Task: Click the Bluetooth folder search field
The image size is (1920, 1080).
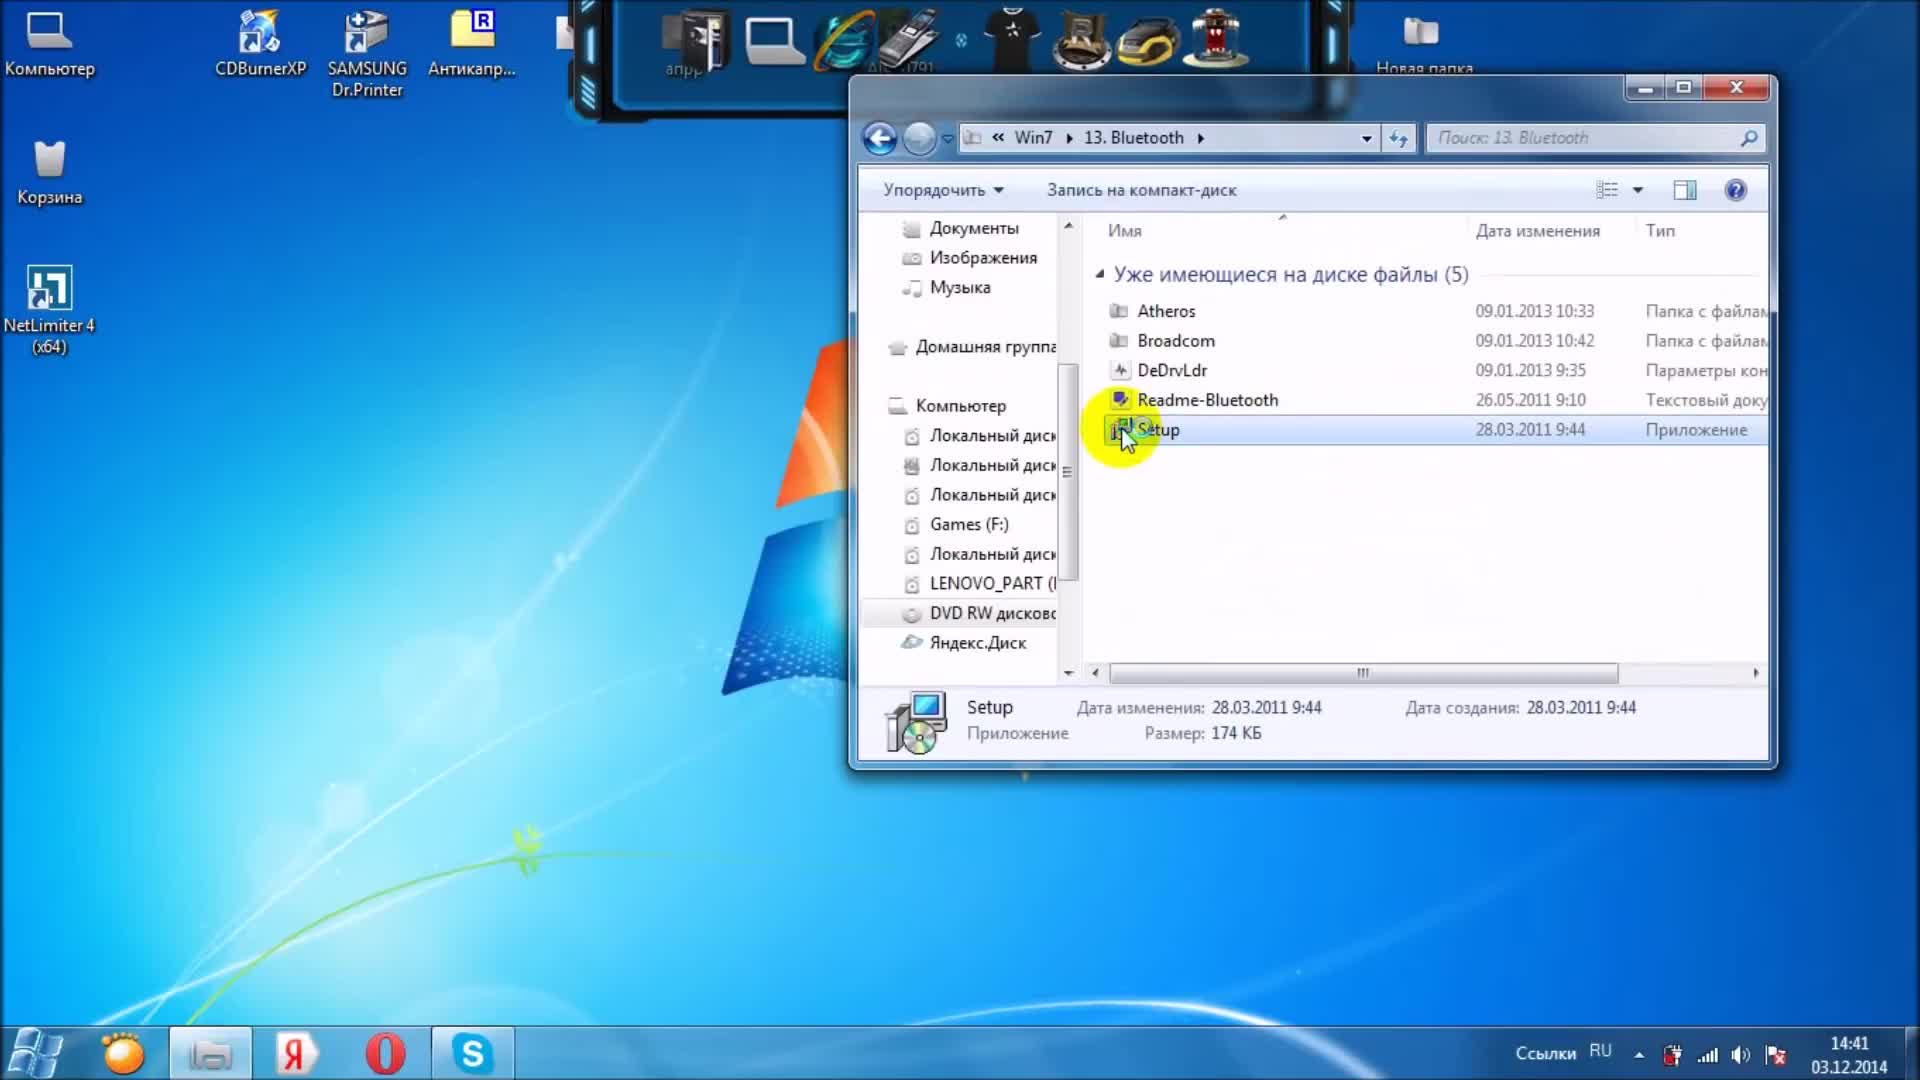Action: point(1585,138)
